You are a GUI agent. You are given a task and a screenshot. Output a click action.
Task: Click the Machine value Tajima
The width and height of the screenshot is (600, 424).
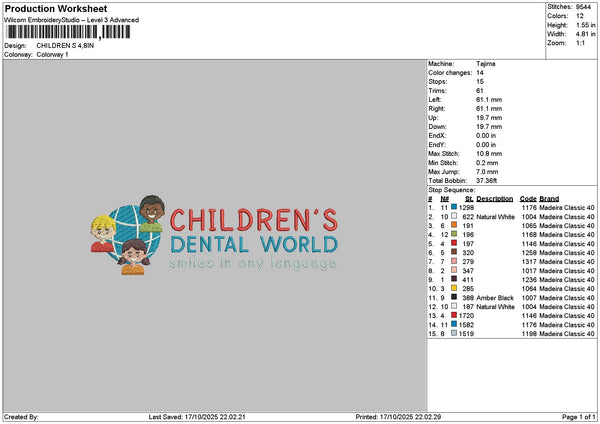click(x=486, y=64)
